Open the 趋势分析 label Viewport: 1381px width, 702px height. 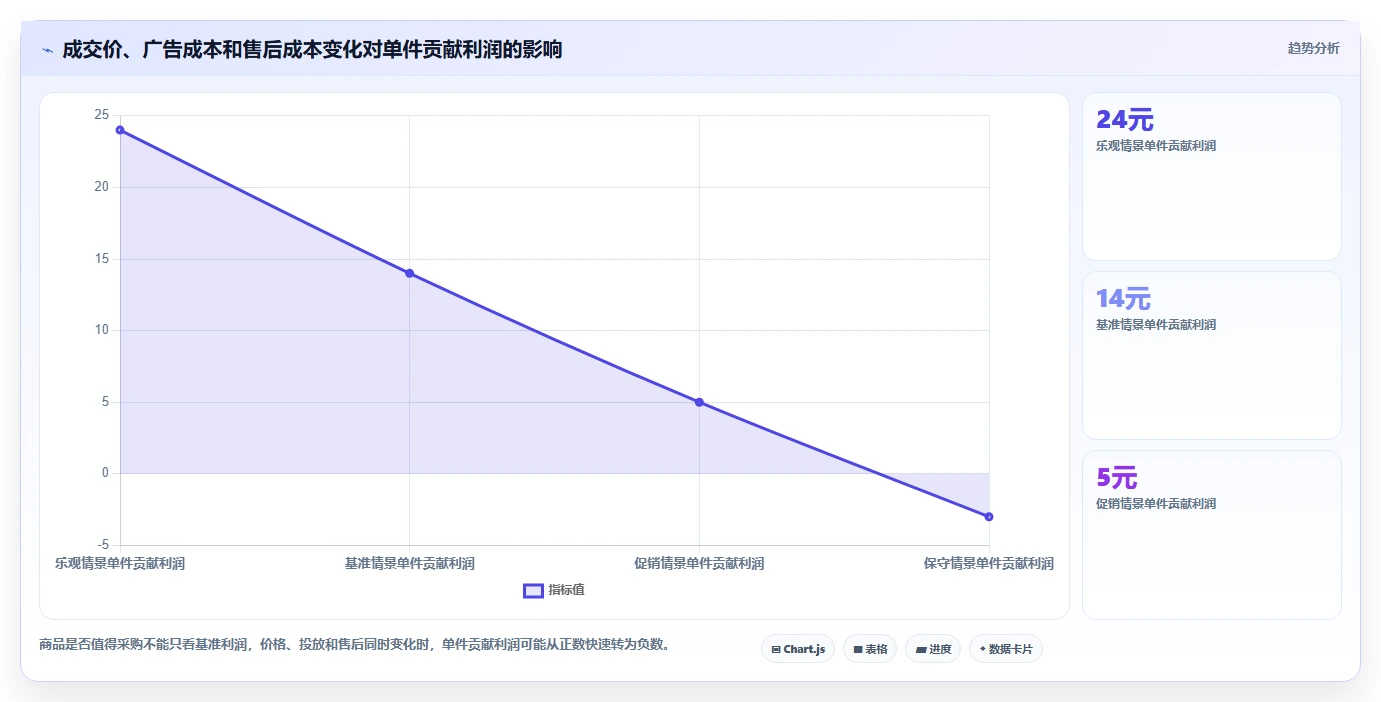(x=1313, y=48)
